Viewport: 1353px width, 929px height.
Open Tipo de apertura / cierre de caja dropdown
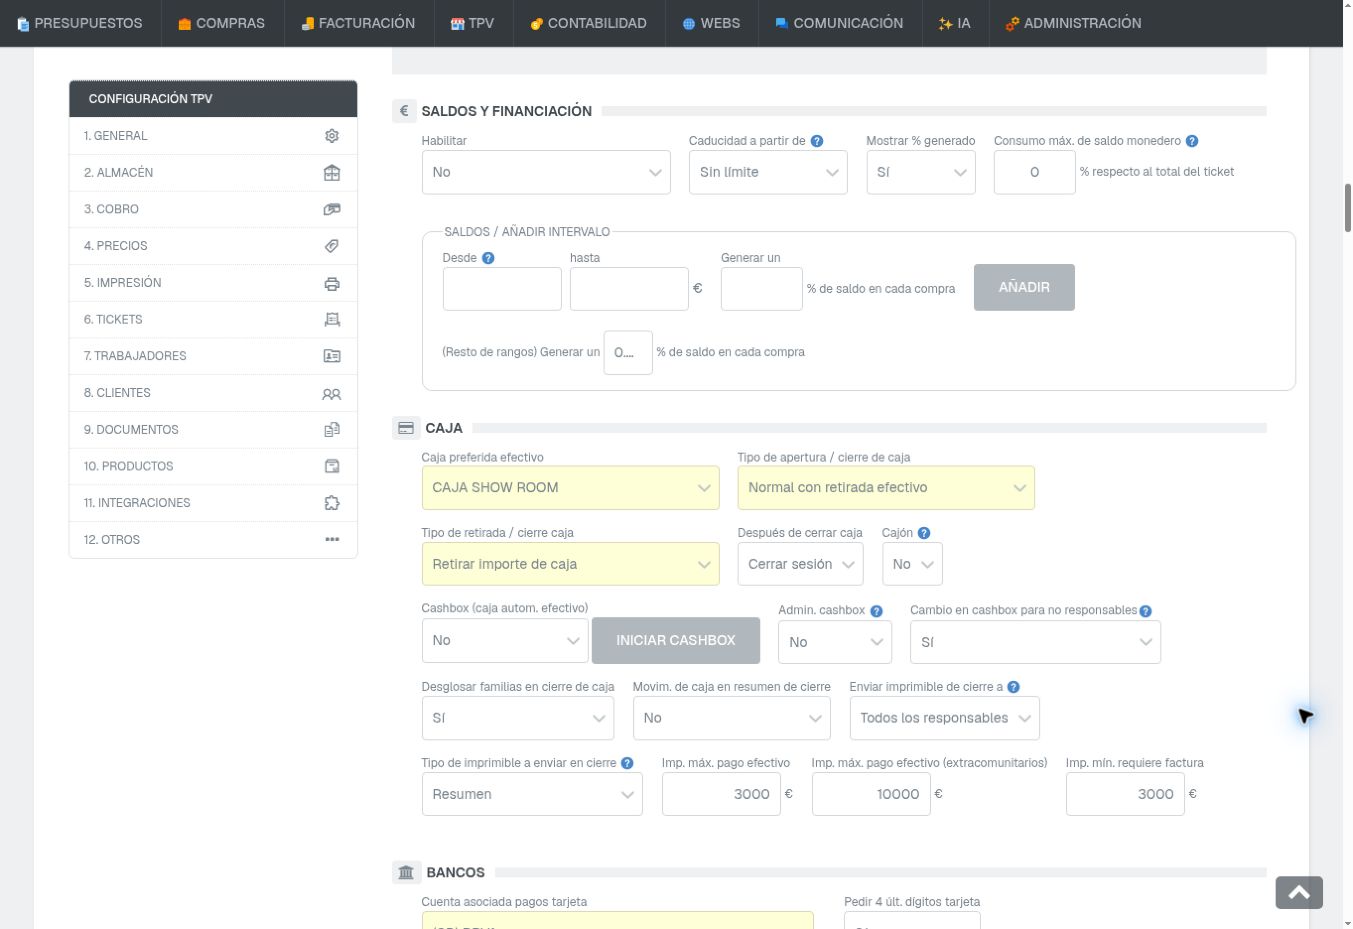886,488
